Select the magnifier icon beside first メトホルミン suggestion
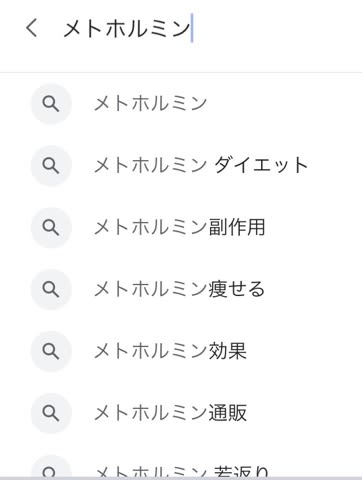362x480 pixels. [x=51, y=104]
